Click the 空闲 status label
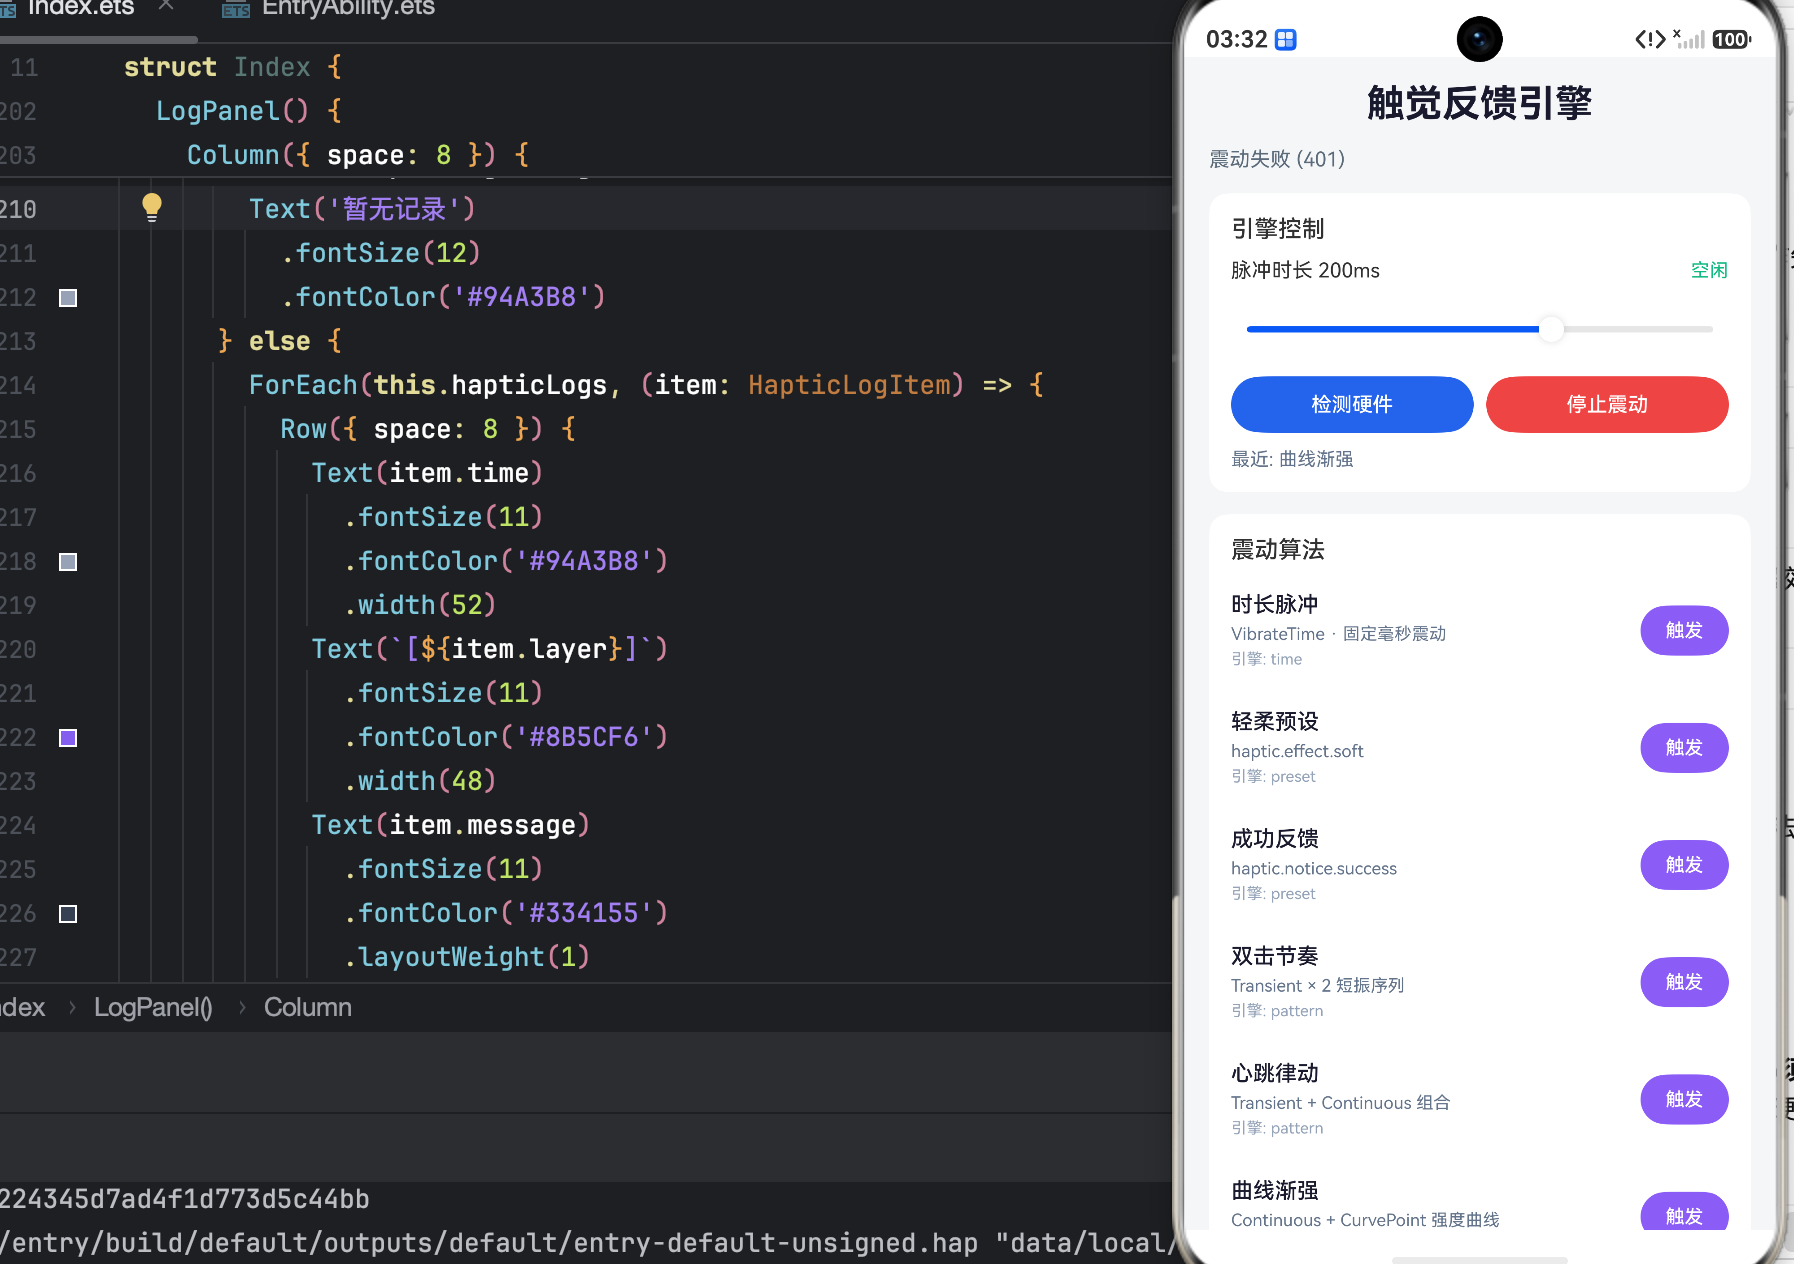 tap(1709, 270)
